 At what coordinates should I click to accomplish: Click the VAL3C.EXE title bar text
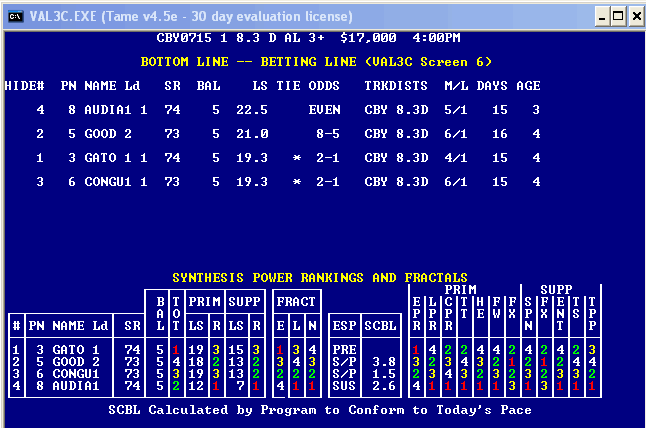click(x=191, y=16)
